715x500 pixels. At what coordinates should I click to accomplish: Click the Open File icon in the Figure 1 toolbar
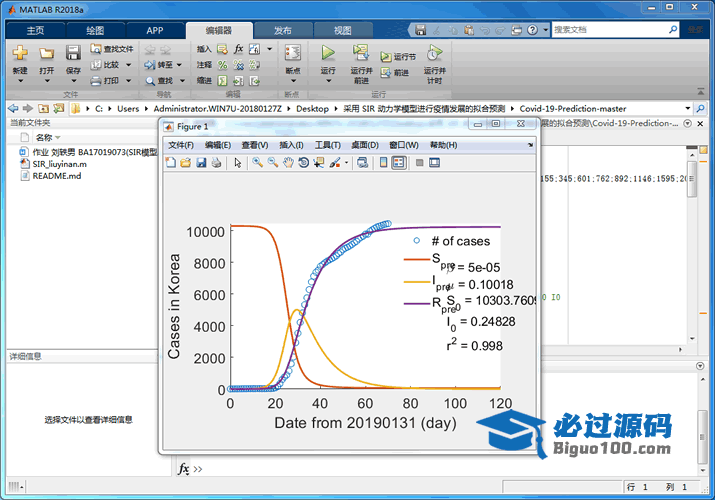click(186, 163)
